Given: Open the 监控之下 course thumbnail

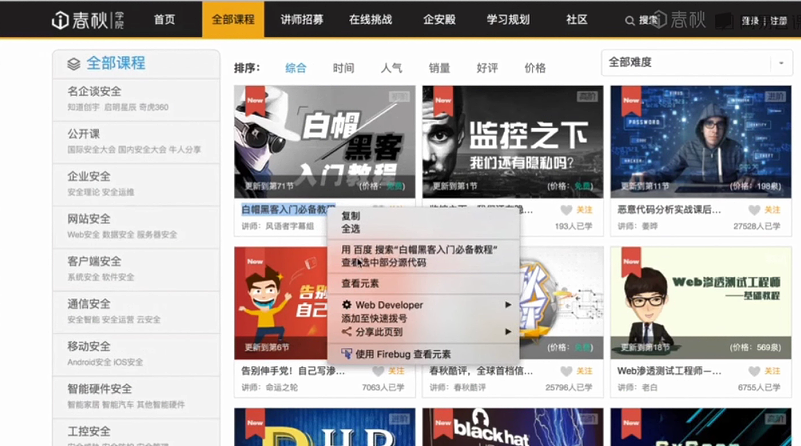Looking at the screenshot, I should click(x=513, y=142).
